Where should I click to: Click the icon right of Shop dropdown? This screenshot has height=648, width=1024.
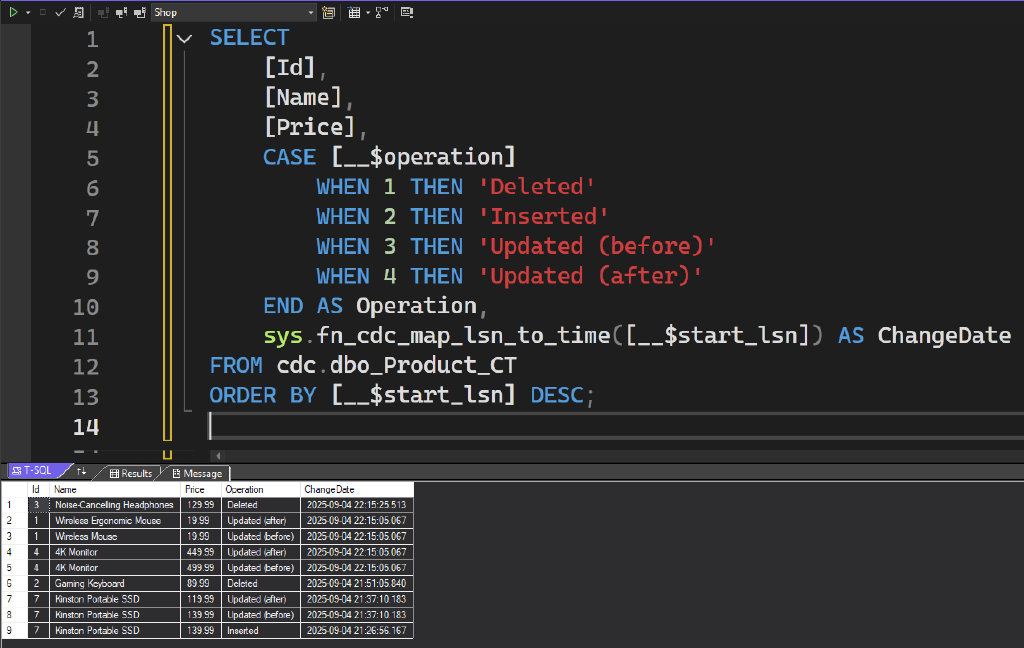[x=329, y=12]
